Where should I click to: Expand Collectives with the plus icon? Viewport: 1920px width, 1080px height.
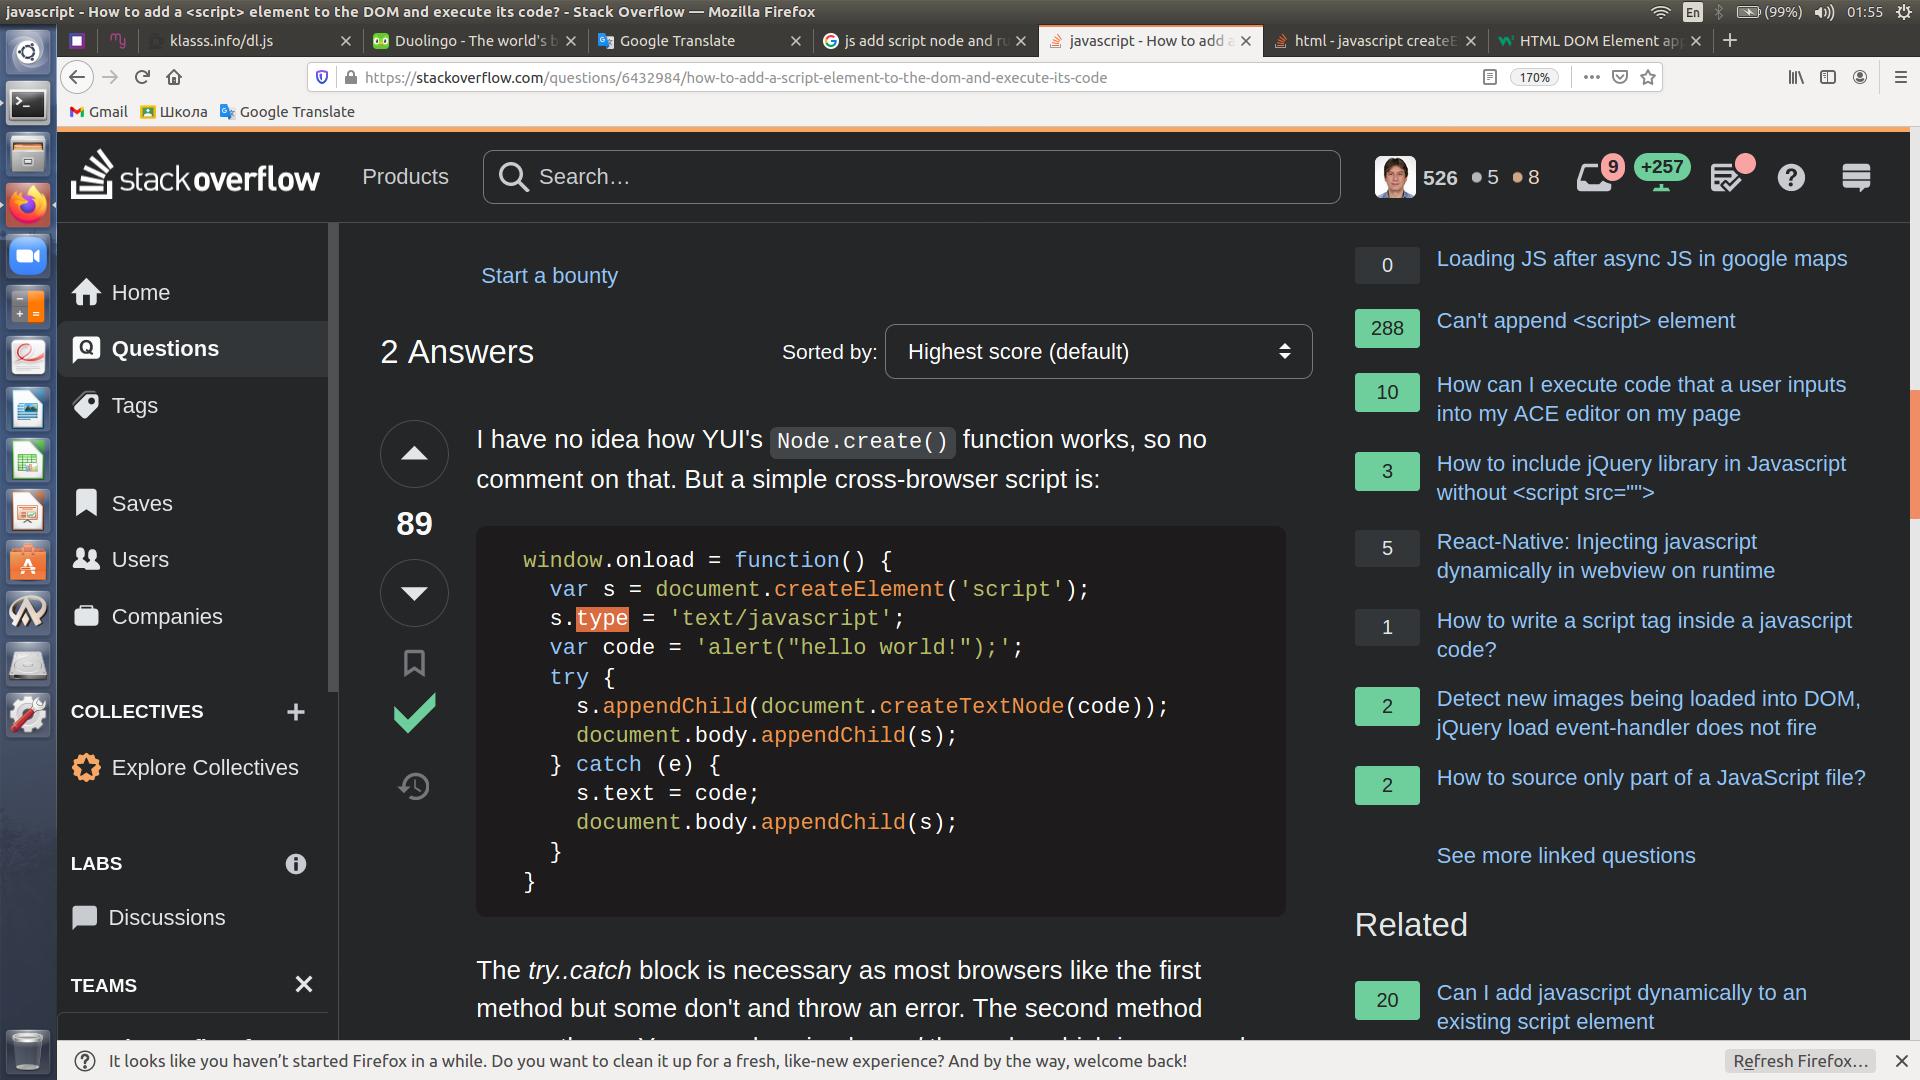pyautogui.click(x=295, y=712)
